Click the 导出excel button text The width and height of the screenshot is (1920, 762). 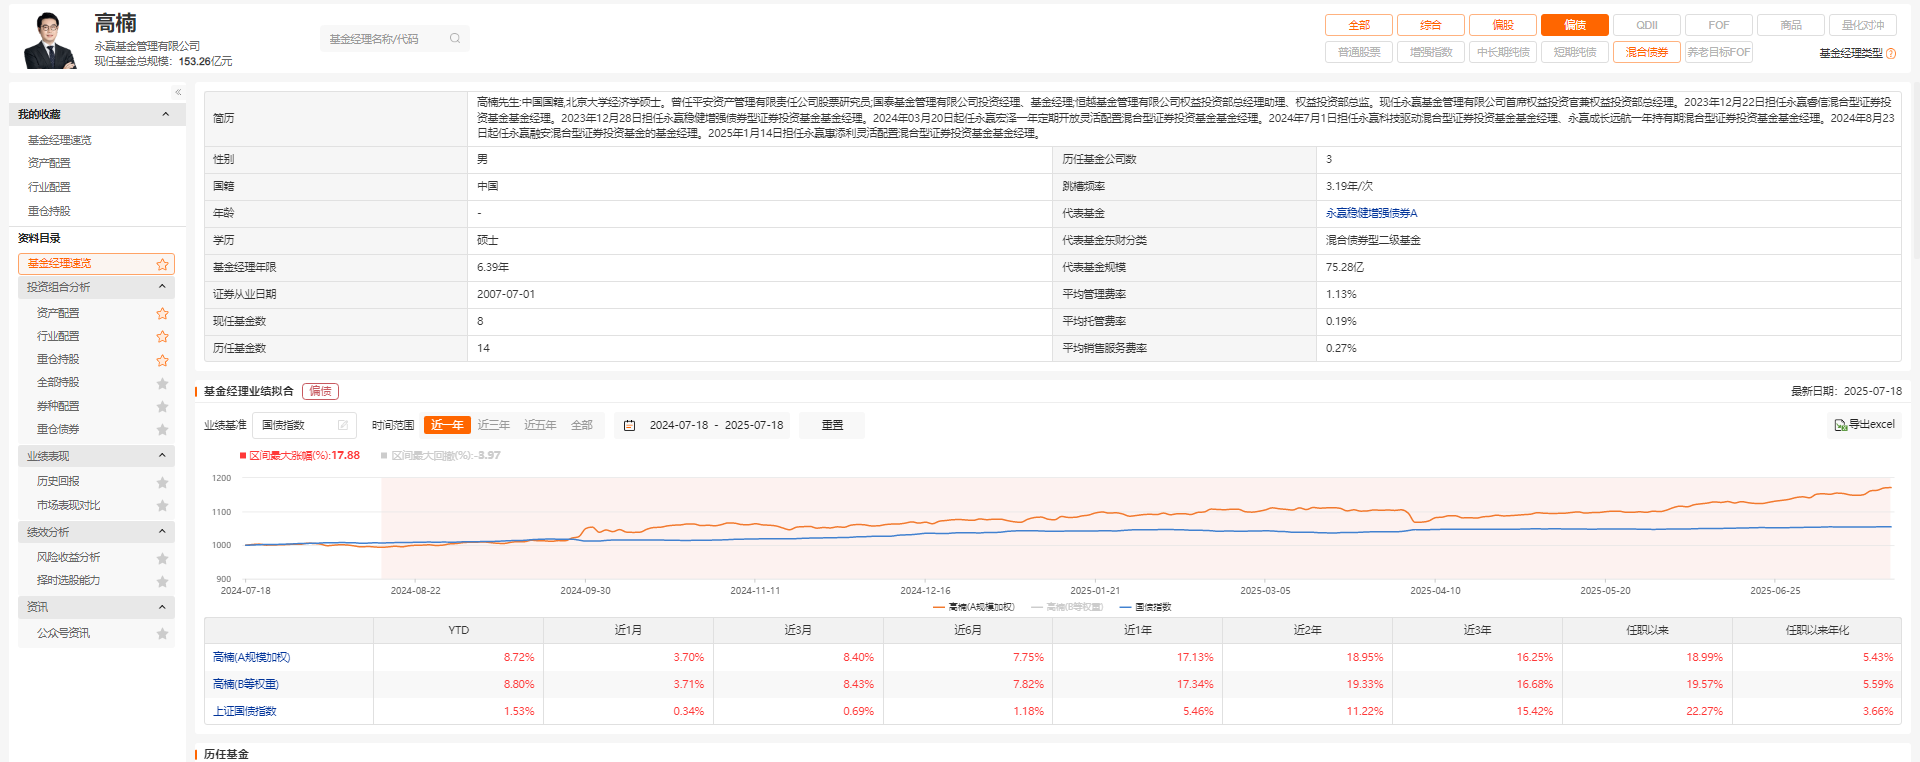pos(1871,425)
